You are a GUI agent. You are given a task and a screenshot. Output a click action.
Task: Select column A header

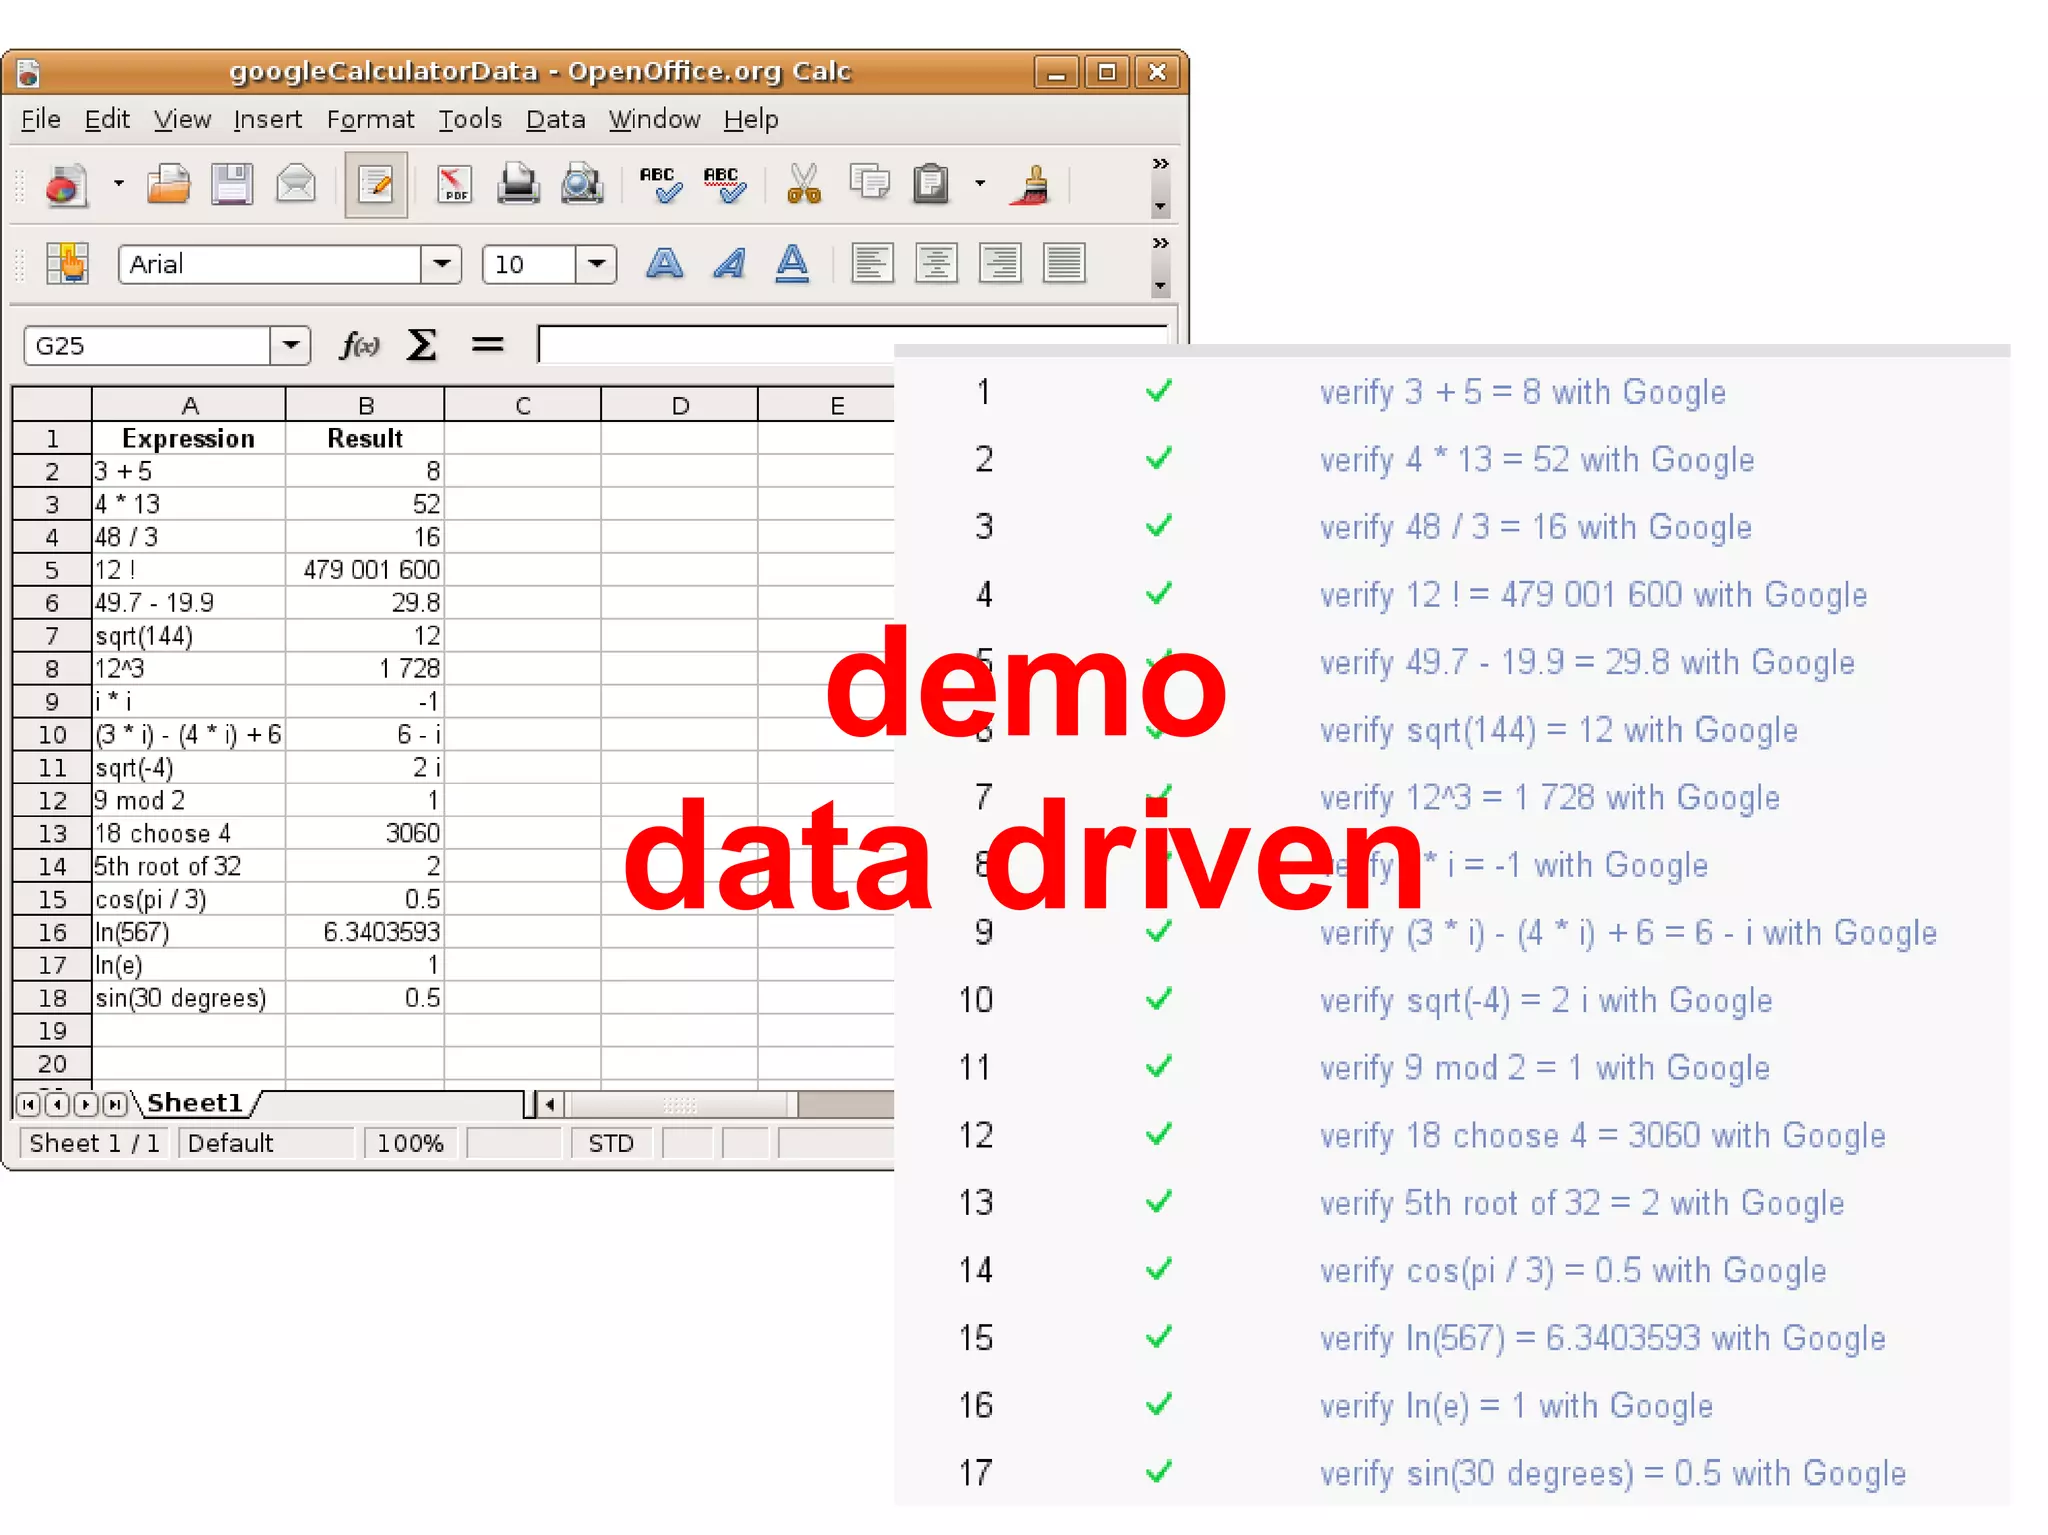coord(189,405)
